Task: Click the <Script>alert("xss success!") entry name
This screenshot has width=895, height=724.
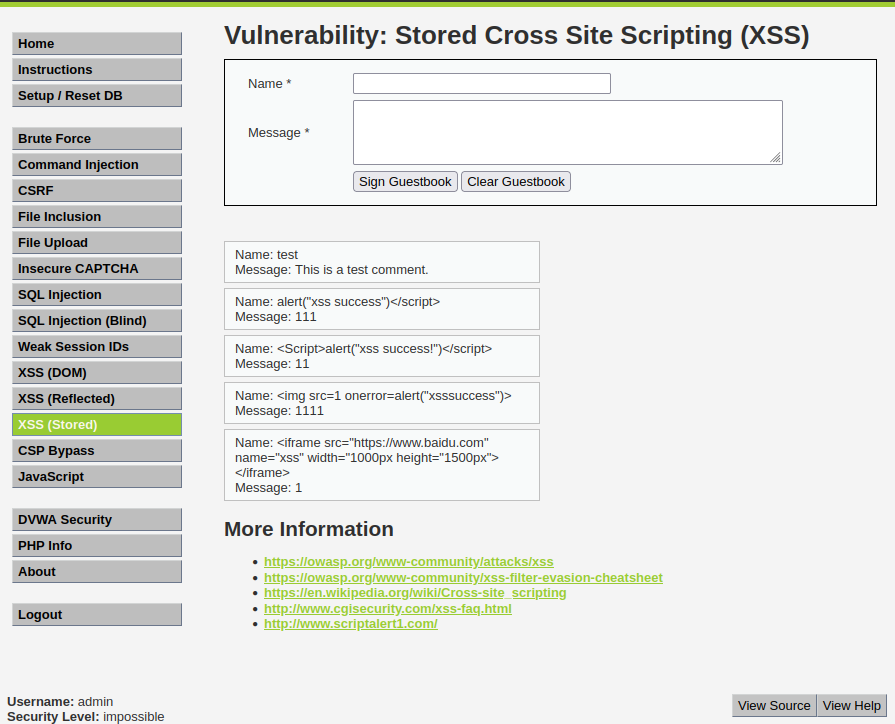Action: tap(364, 348)
